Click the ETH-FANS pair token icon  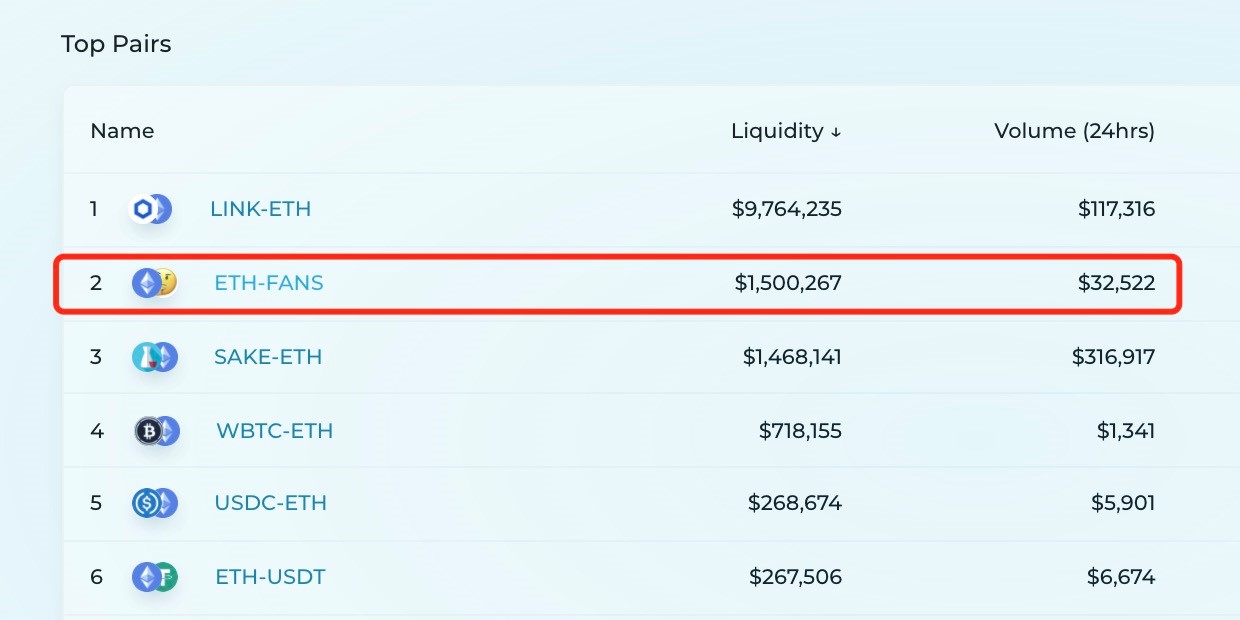pos(154,283)
